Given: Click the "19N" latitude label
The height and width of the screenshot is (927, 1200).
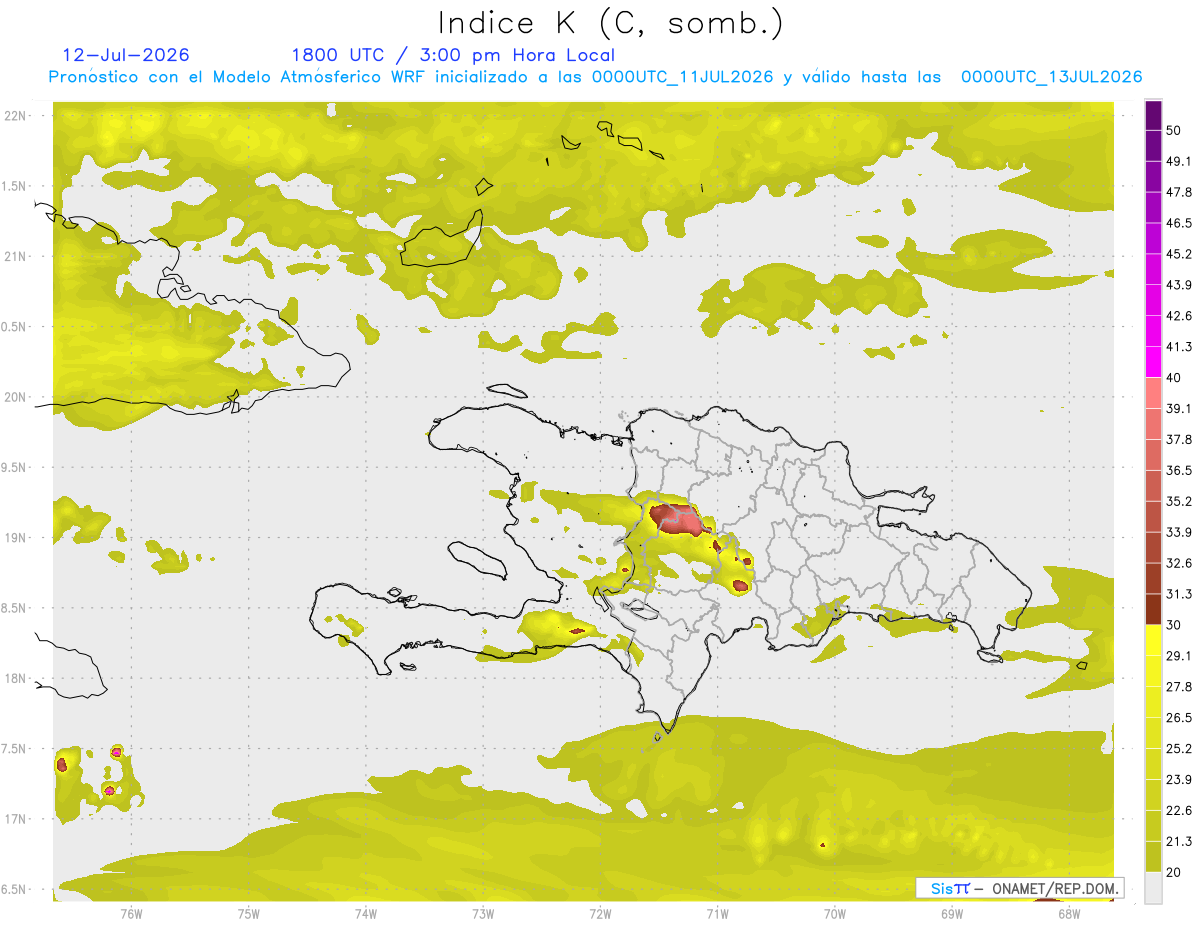Looking at the screenshot, I should tap(16, 538).
